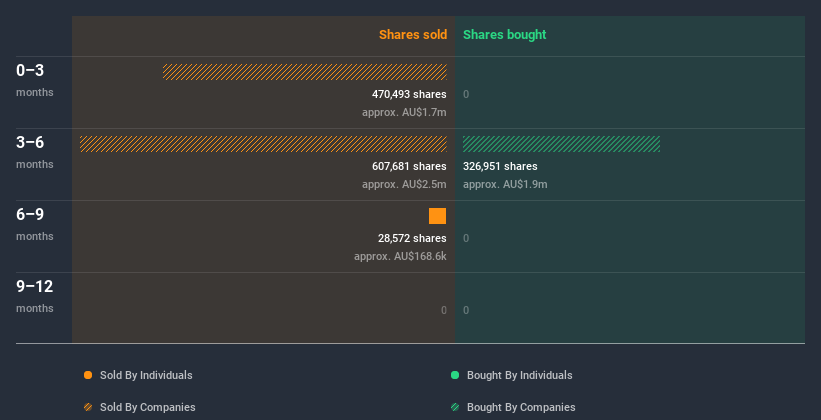Click the 3–6 months green bought bar
The width and height of the screenshot is (821, 420).
point(561,144)
